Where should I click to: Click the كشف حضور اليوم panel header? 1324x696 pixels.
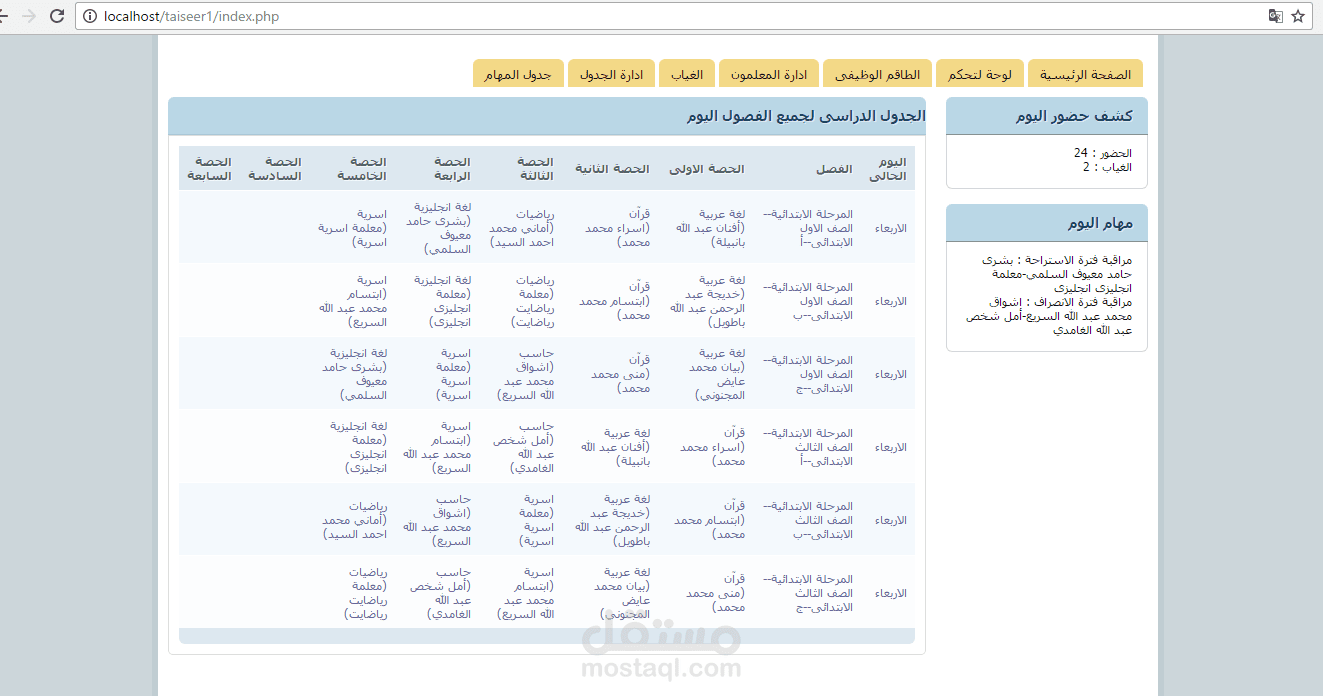[1046, 115]
